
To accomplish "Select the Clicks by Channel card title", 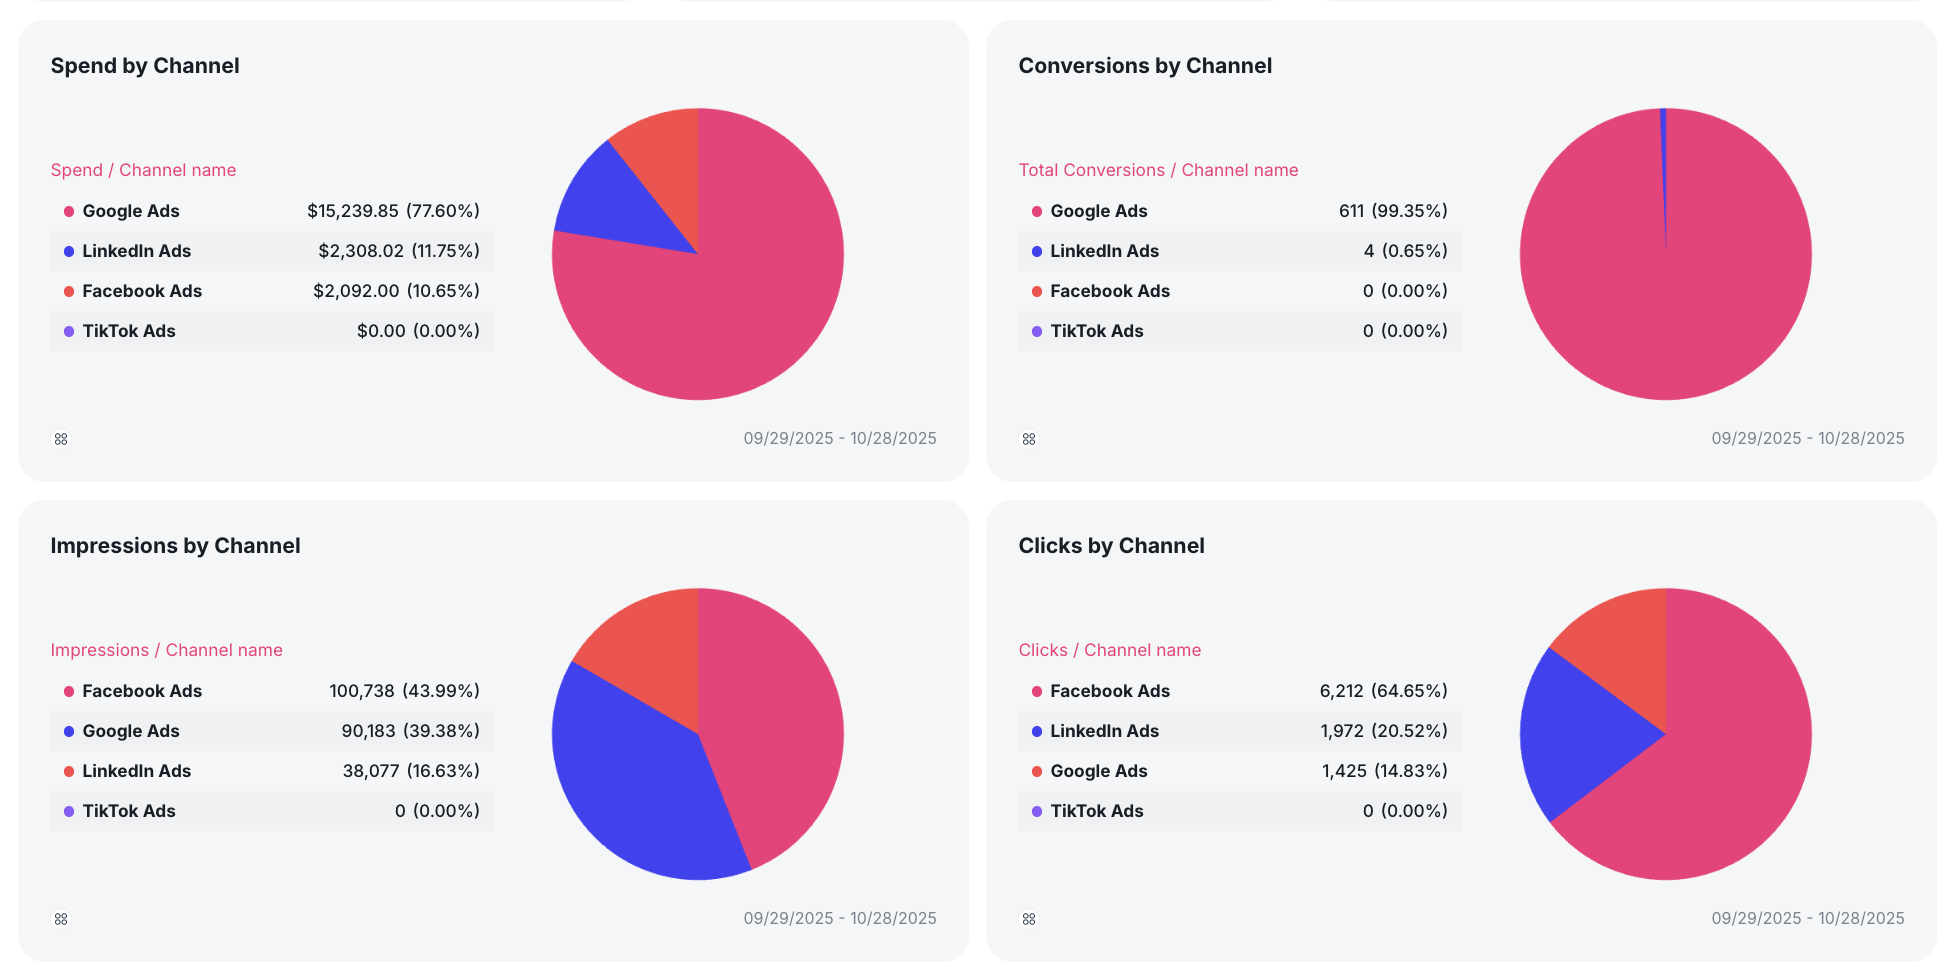I will click(1111, 546).
